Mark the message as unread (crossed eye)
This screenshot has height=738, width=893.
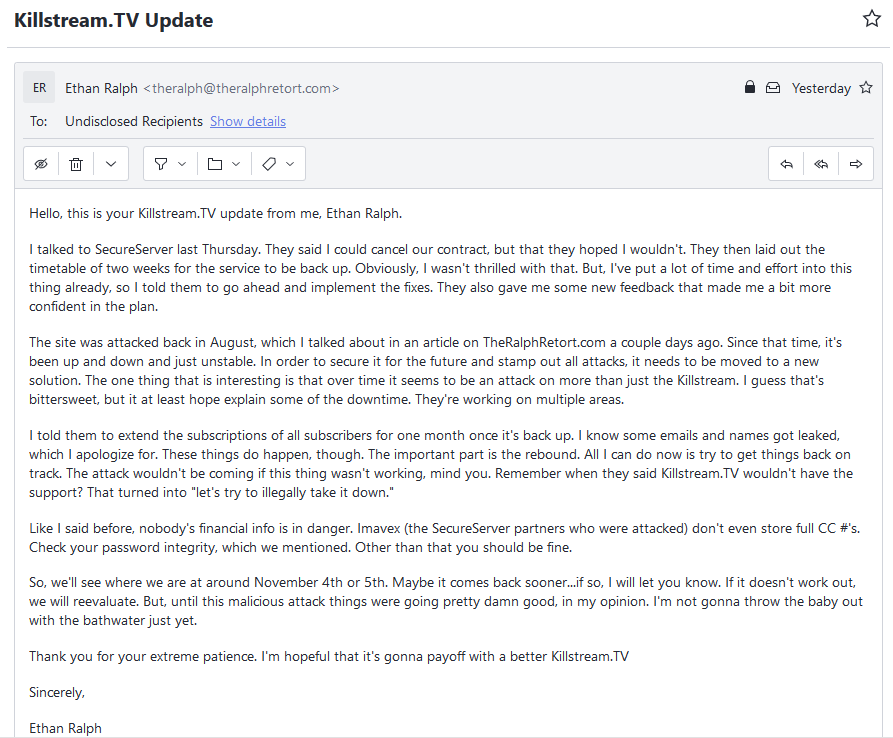click(41, 164)
